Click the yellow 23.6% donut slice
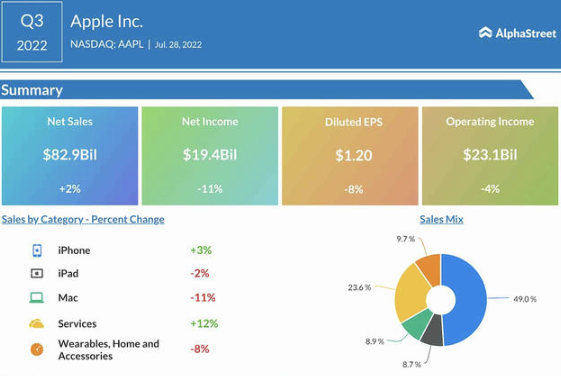Image resolution: width=561 pixels, height=376 pixels. click(x=411, y=293)
